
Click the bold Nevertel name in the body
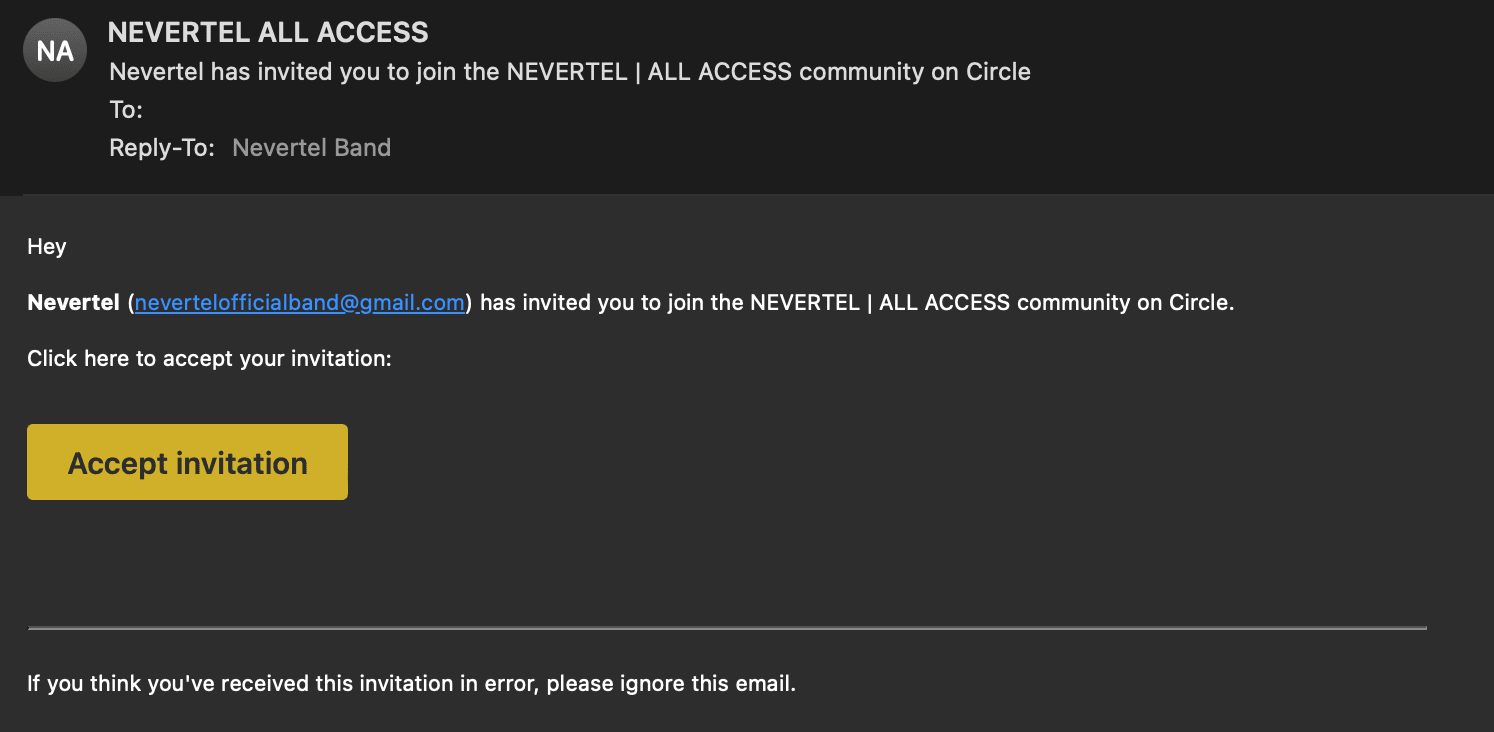[74, 303]
